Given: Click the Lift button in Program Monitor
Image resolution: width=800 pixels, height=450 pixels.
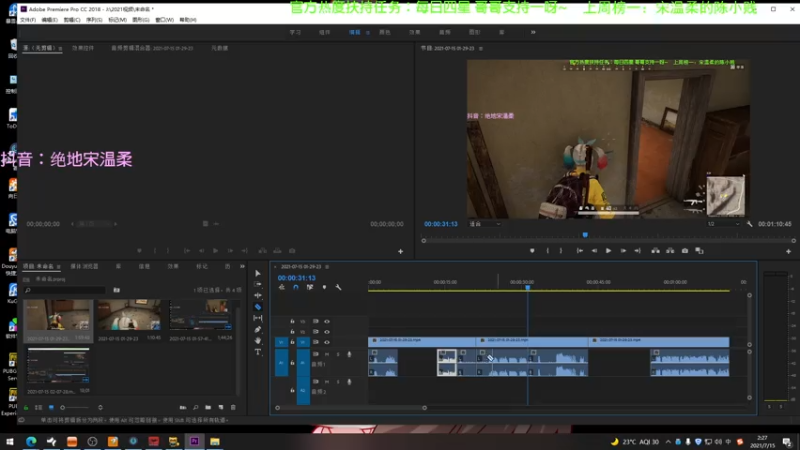Looking at the screenshot, I should 656,251.
